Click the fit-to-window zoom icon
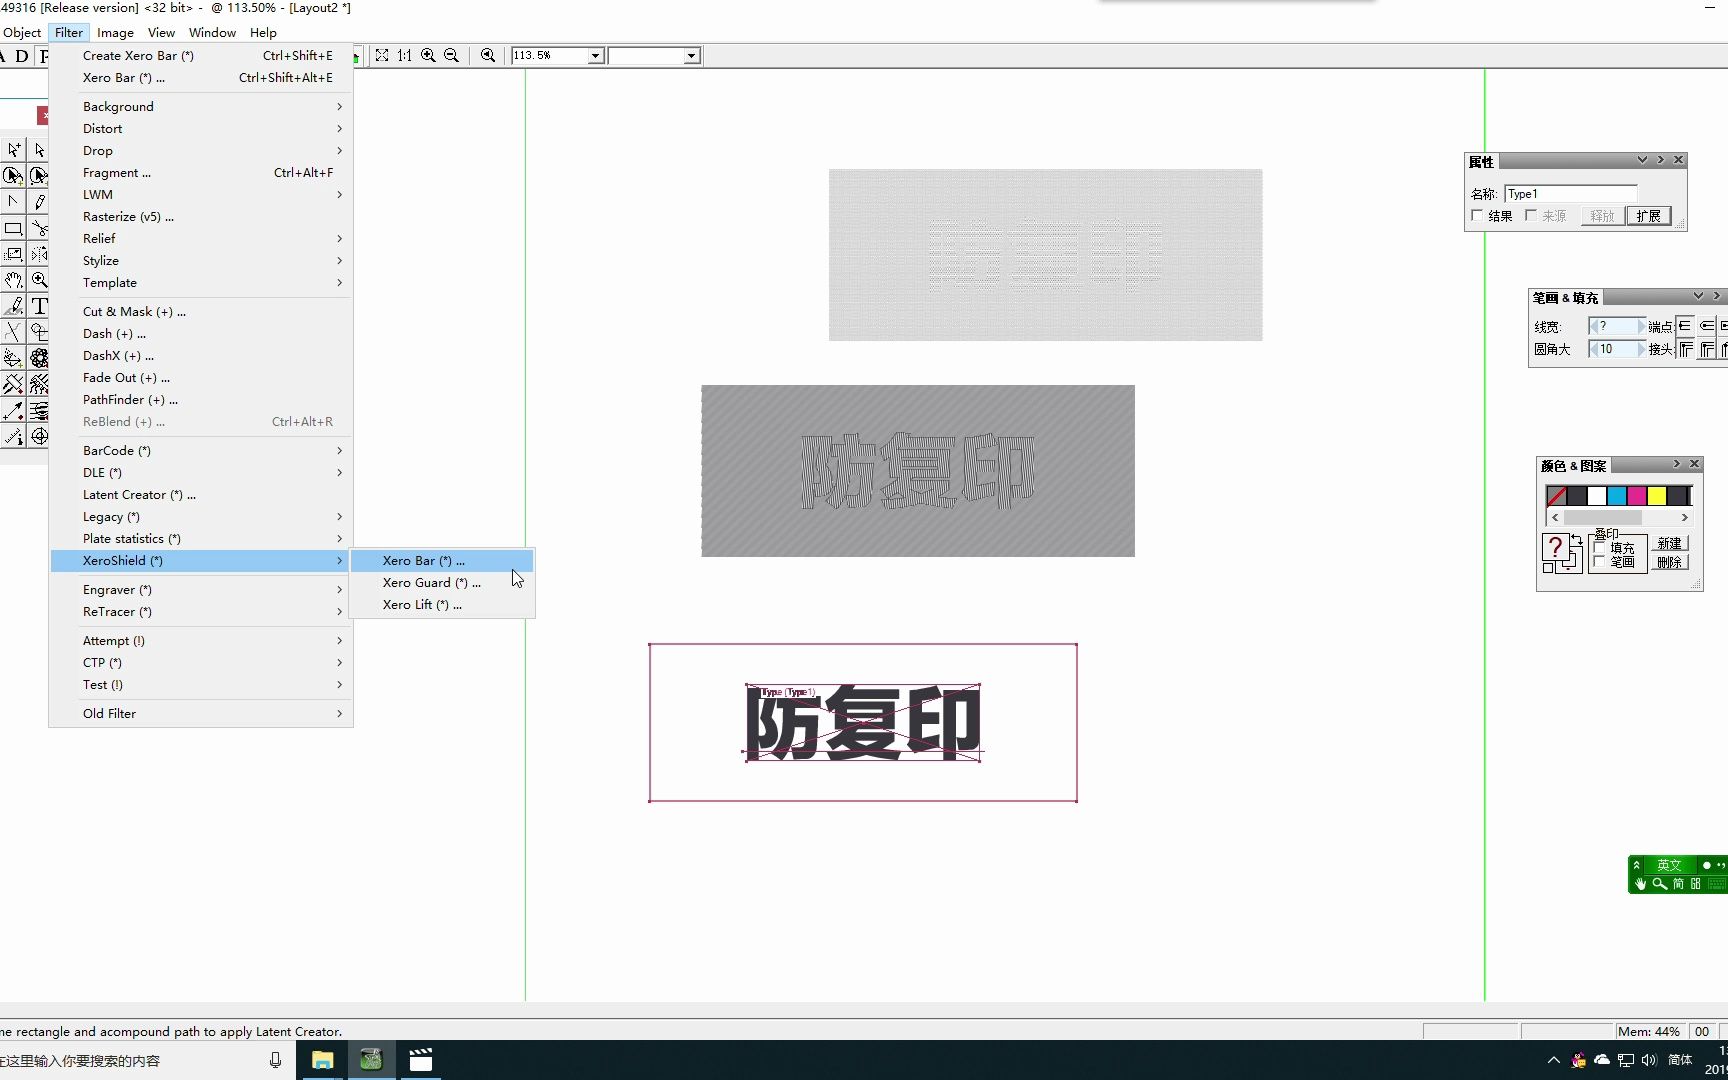This screenshot has height=1080, width=1728. click(x=382, y=56)
